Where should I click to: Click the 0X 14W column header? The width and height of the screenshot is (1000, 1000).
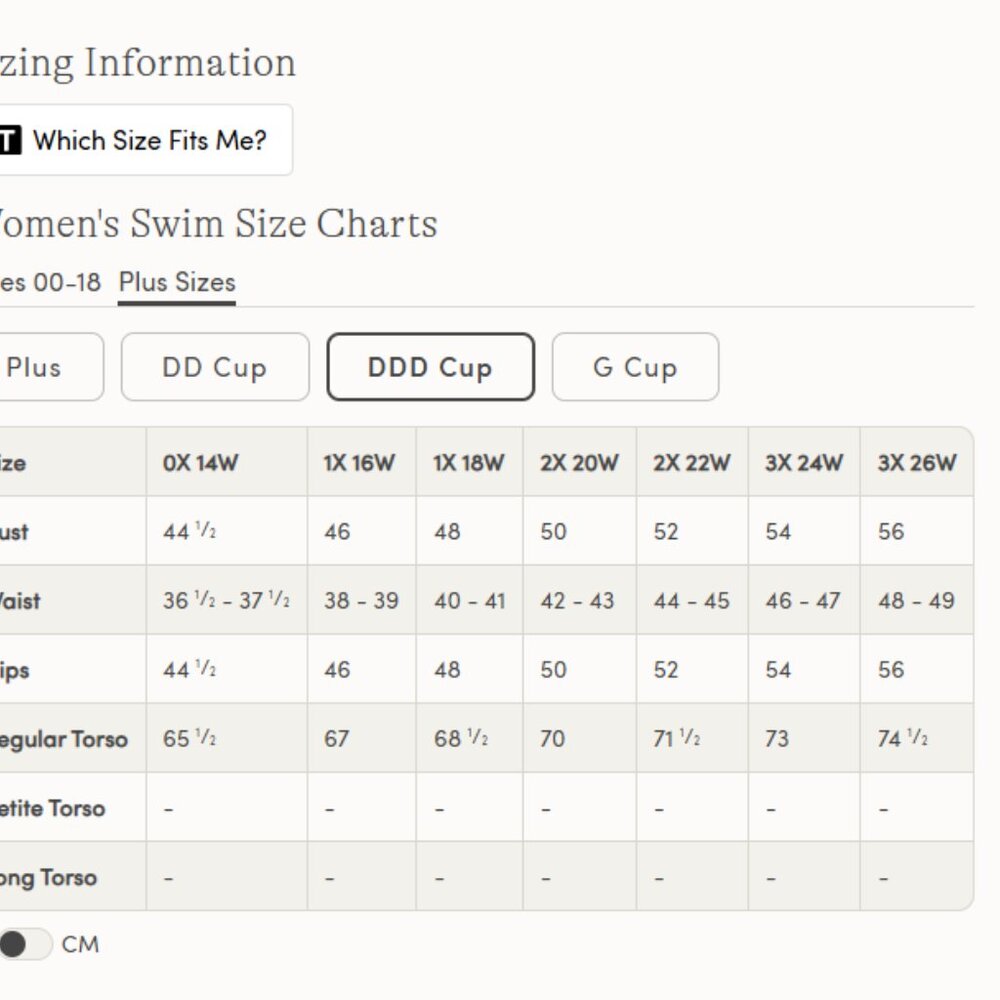[x=201, y=463]
